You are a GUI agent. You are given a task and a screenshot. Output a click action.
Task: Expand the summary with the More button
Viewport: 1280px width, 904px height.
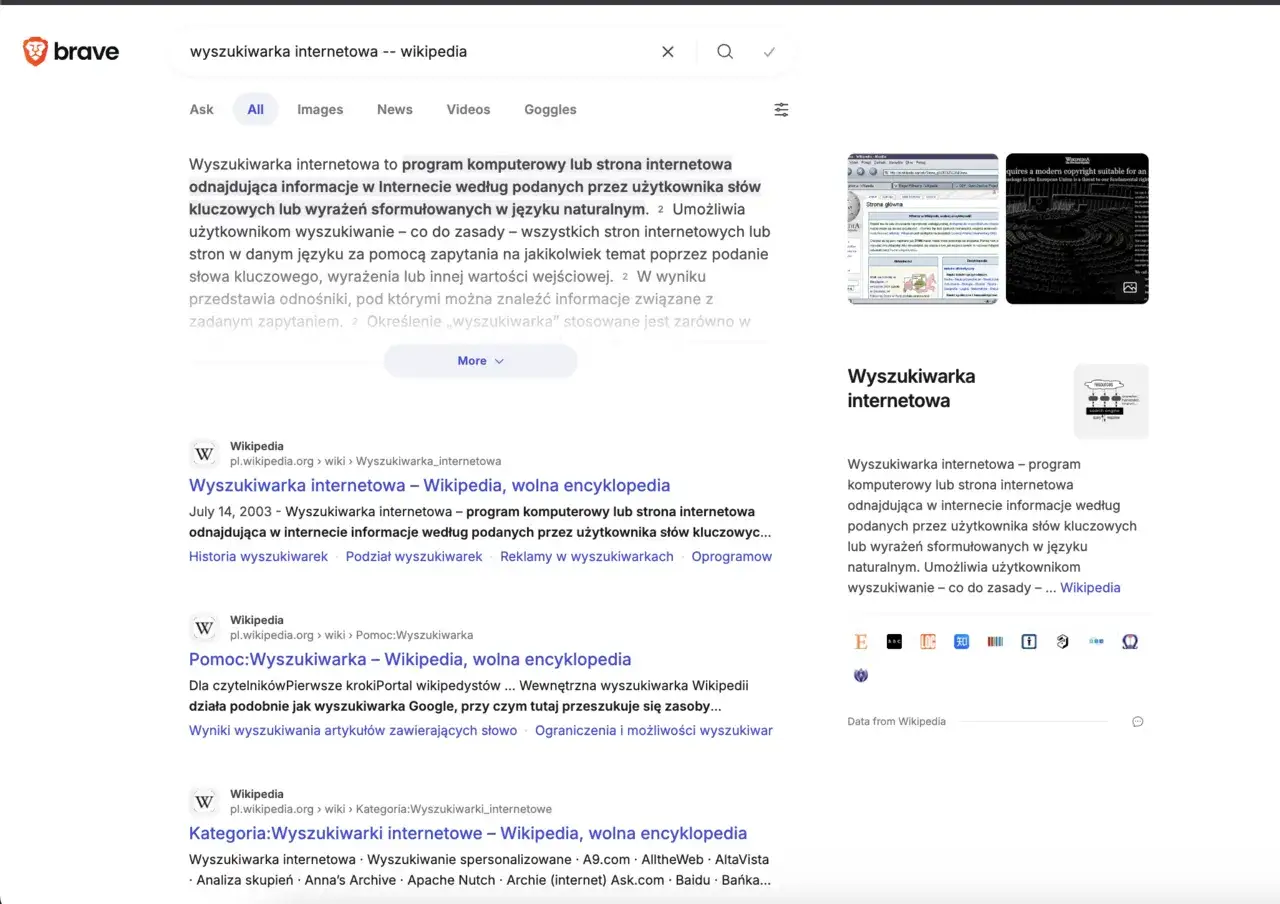pos(481,361)
